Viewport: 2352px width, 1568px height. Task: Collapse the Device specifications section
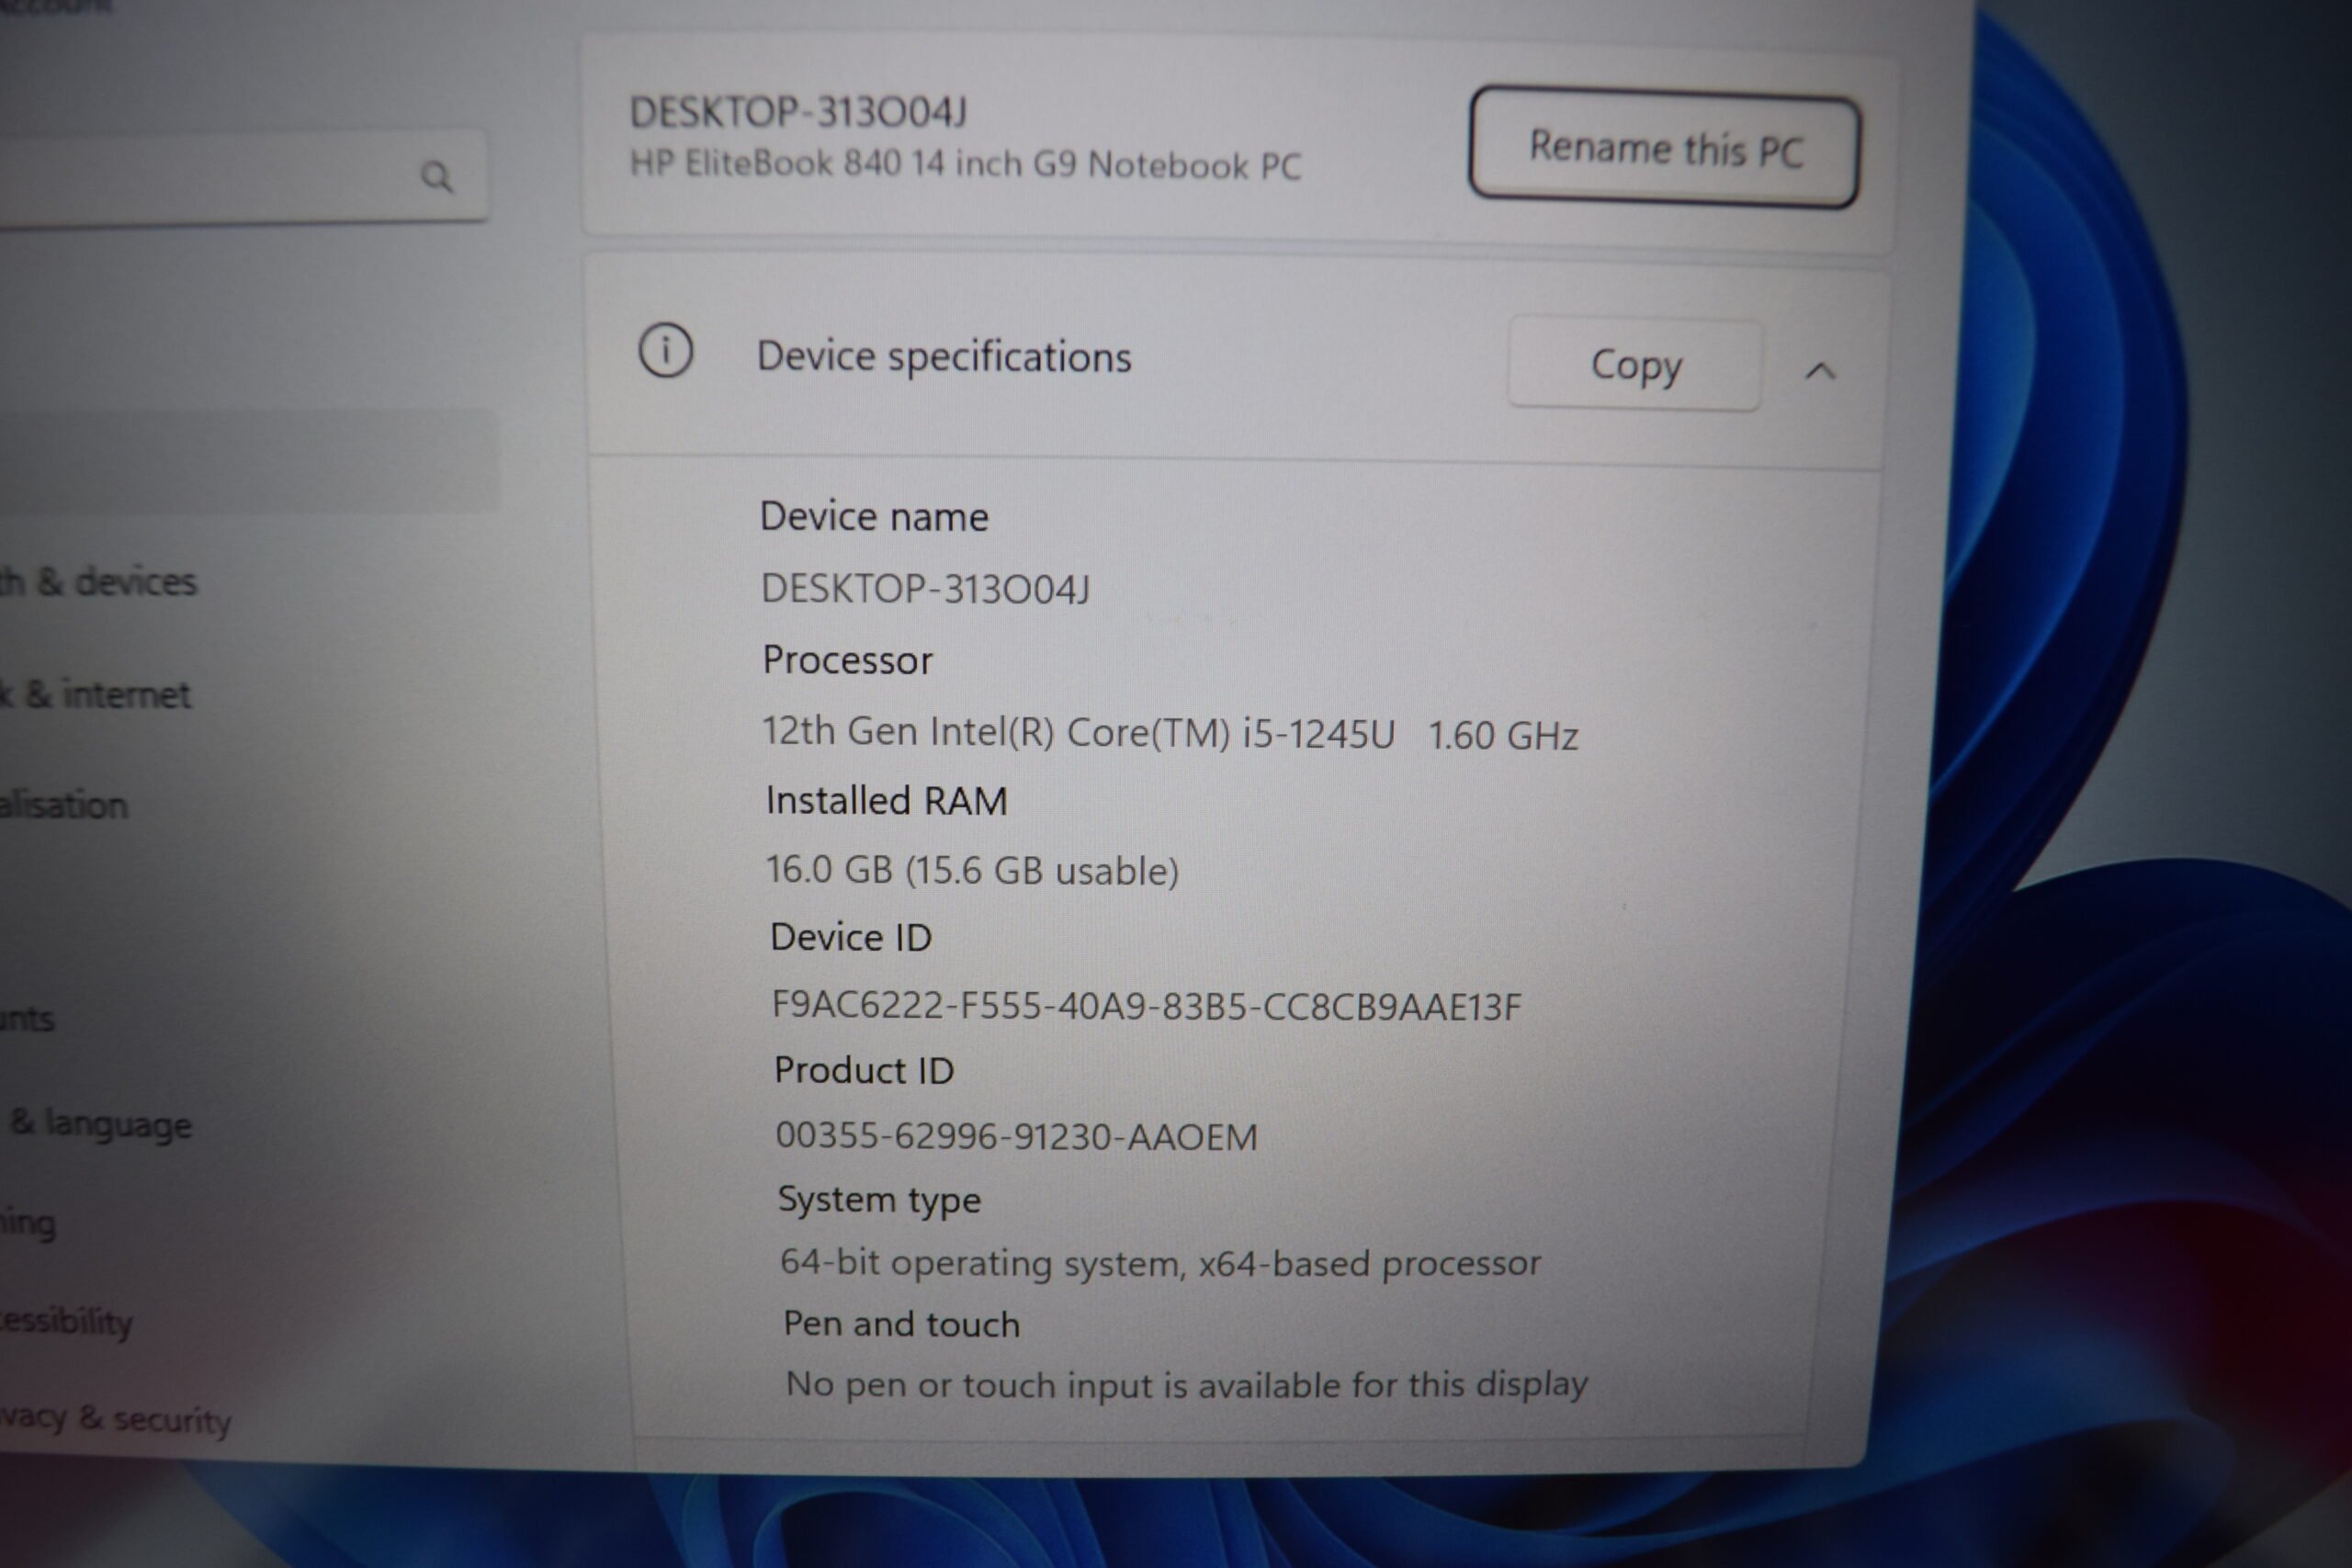(1820, 371)
